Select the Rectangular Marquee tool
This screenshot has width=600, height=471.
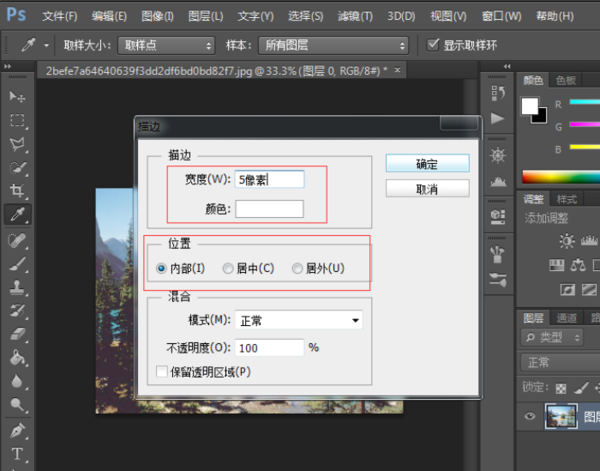[17, 120]
